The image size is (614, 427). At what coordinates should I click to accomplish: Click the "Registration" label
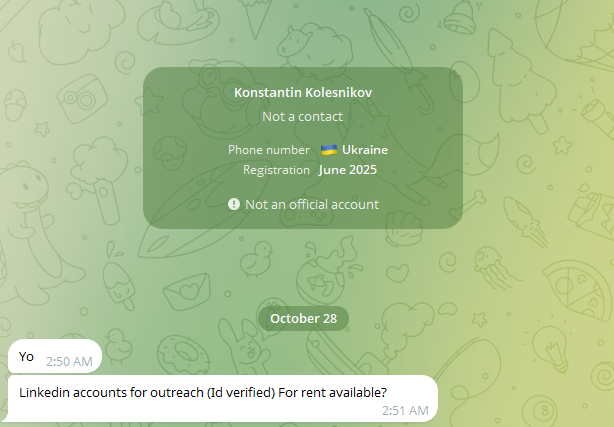point(276,170)
